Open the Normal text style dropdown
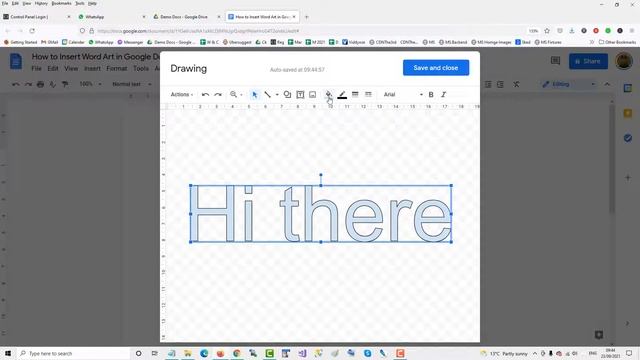 coord(131,84)
